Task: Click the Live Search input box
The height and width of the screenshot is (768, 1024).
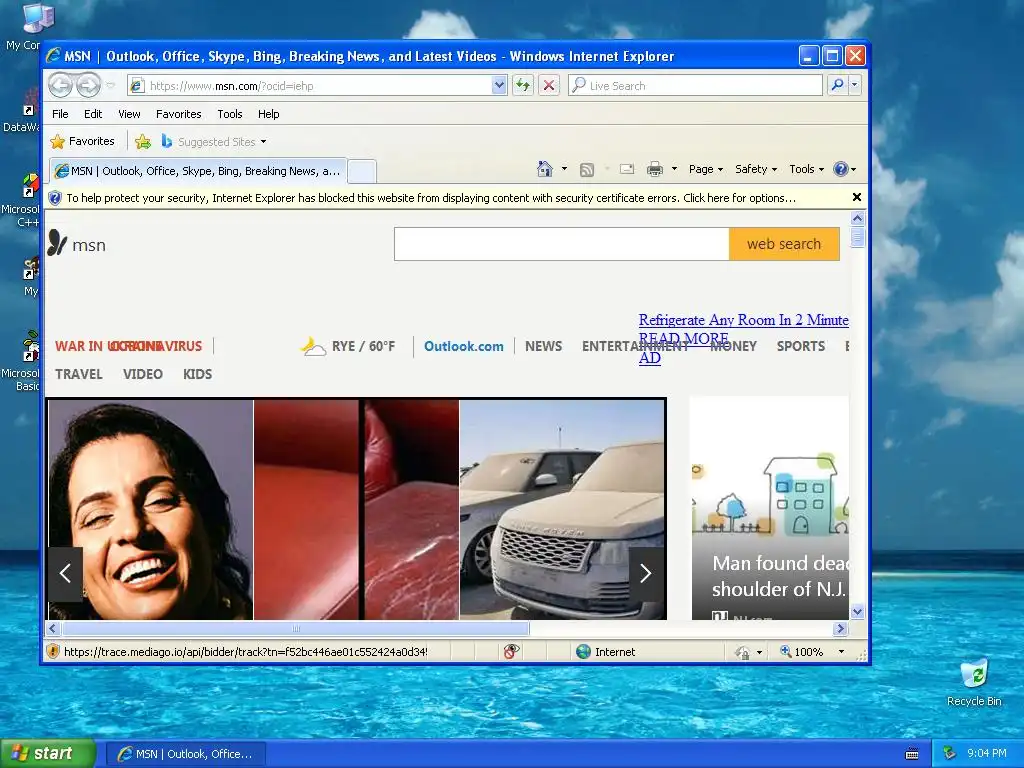Action: pos(695,86)
